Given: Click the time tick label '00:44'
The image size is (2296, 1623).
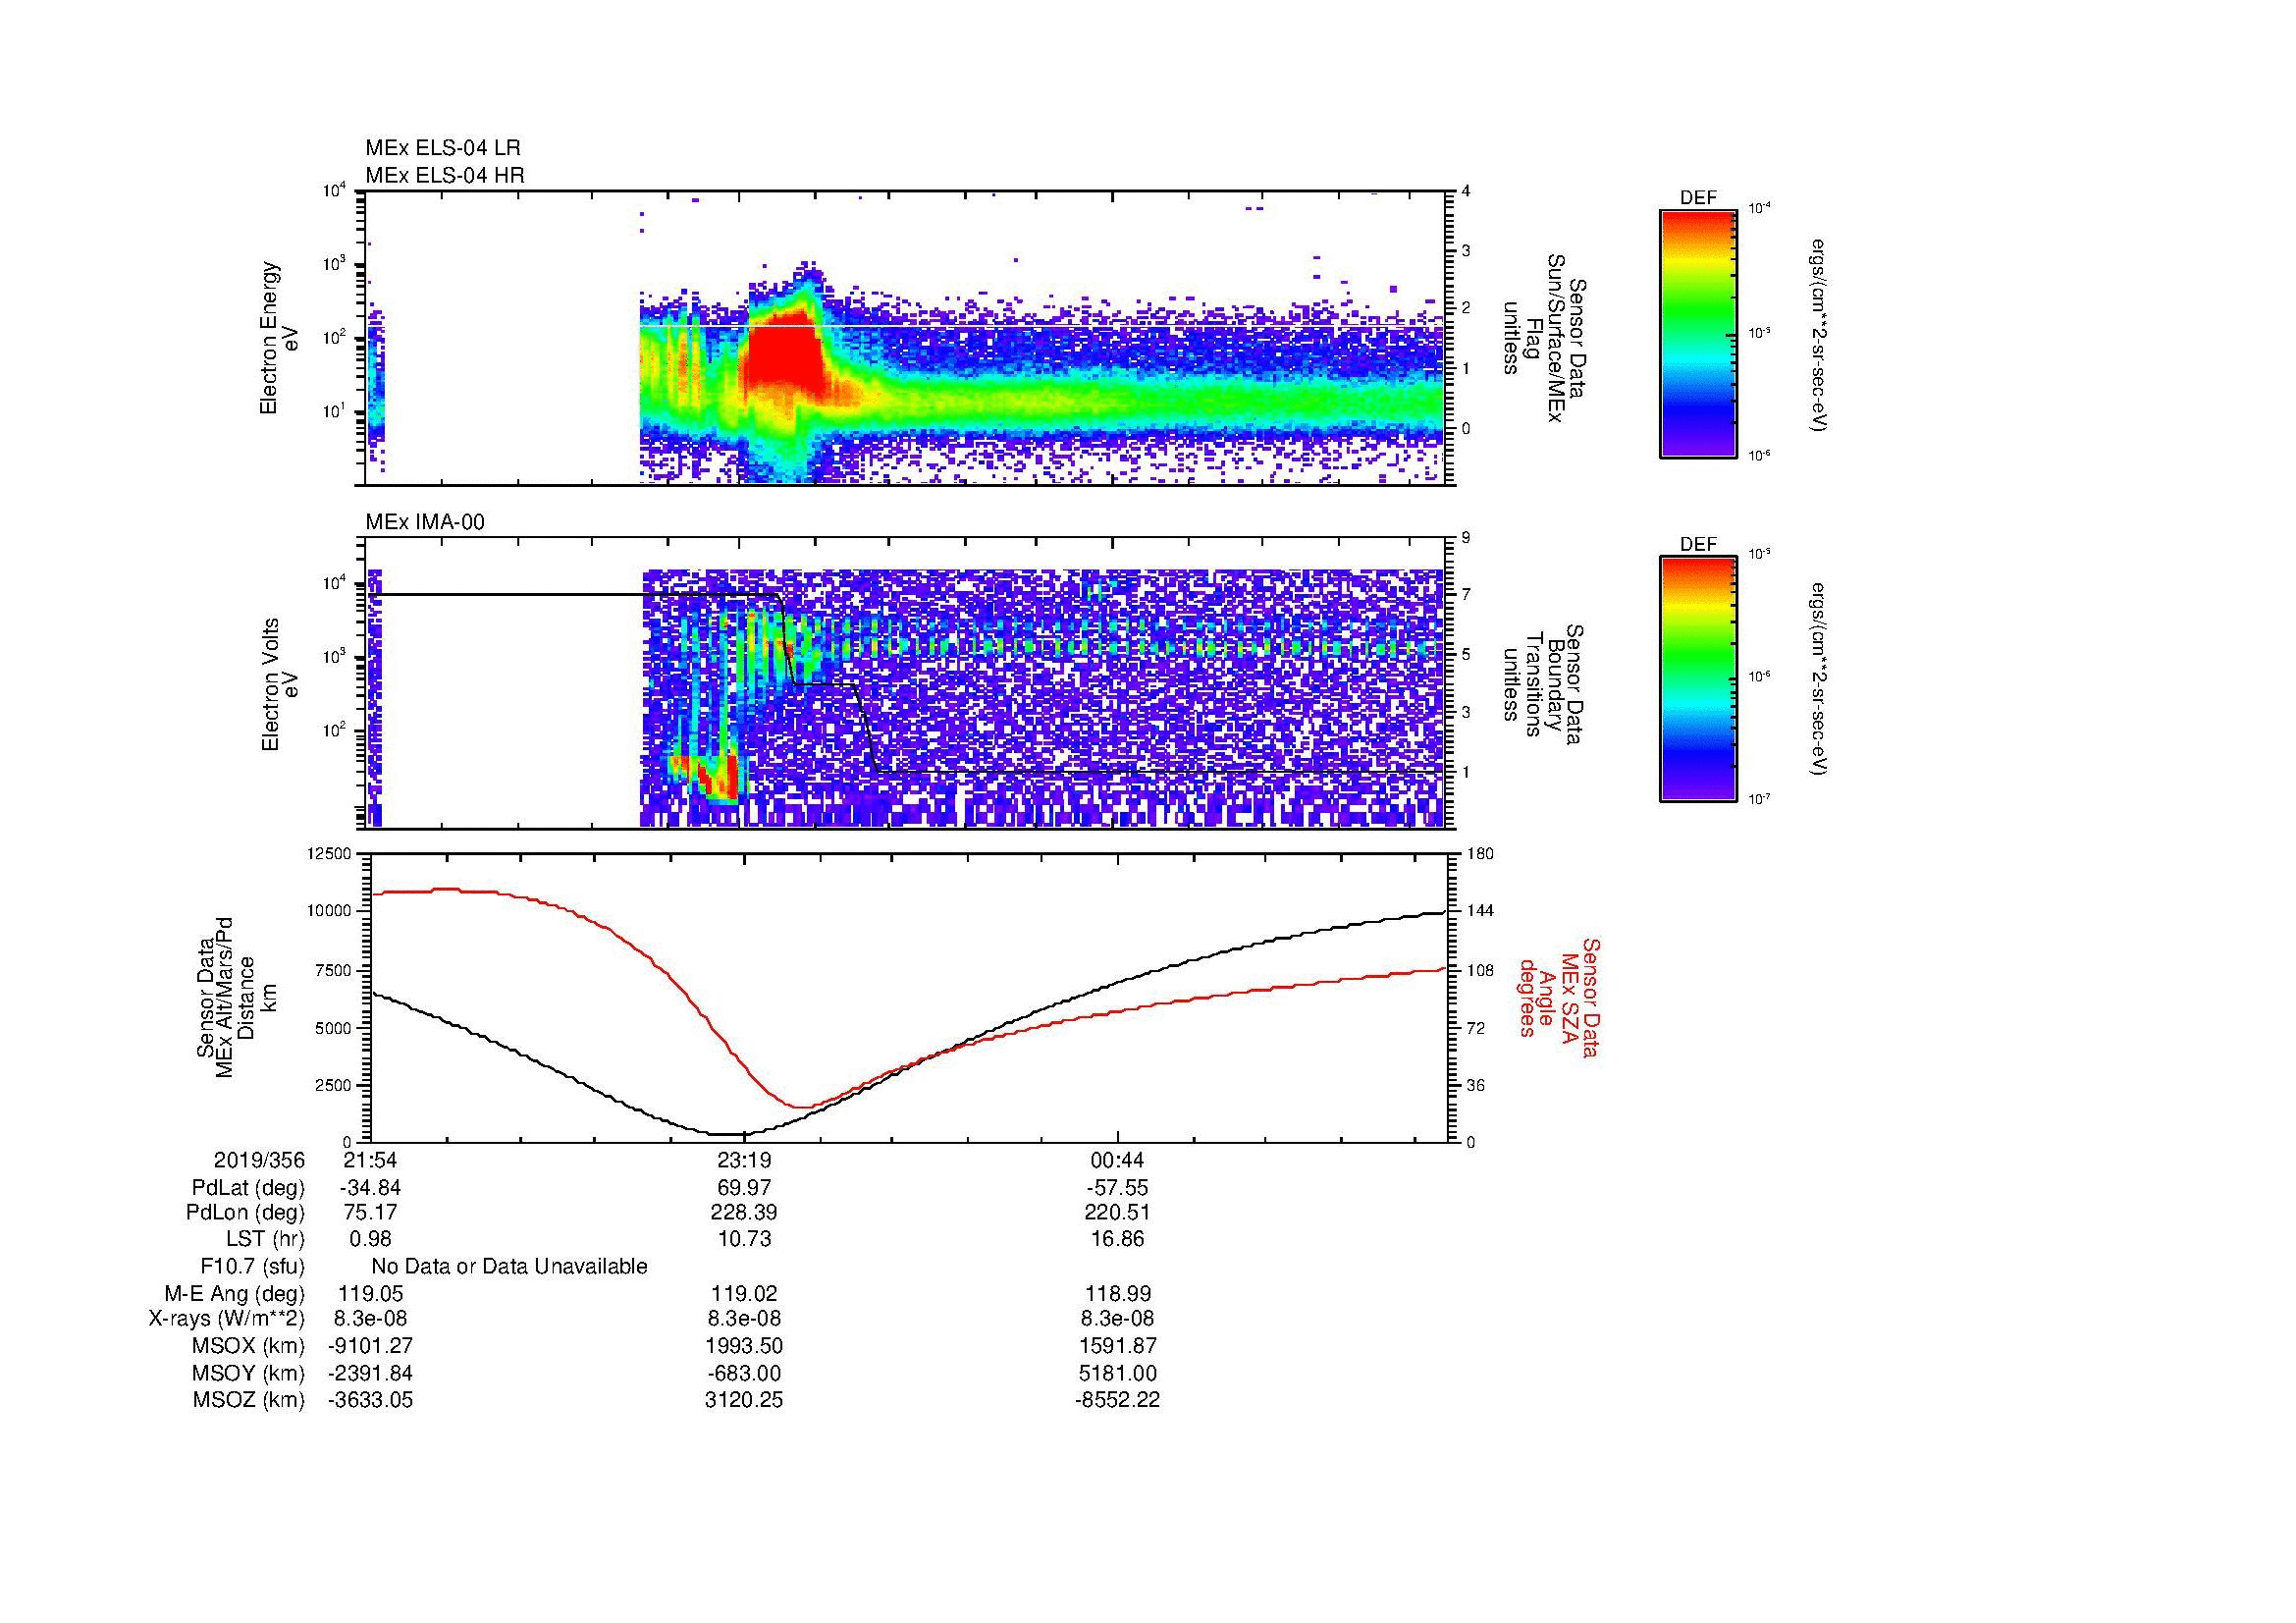Looking at the screenshot, I should [1117, 1160].
